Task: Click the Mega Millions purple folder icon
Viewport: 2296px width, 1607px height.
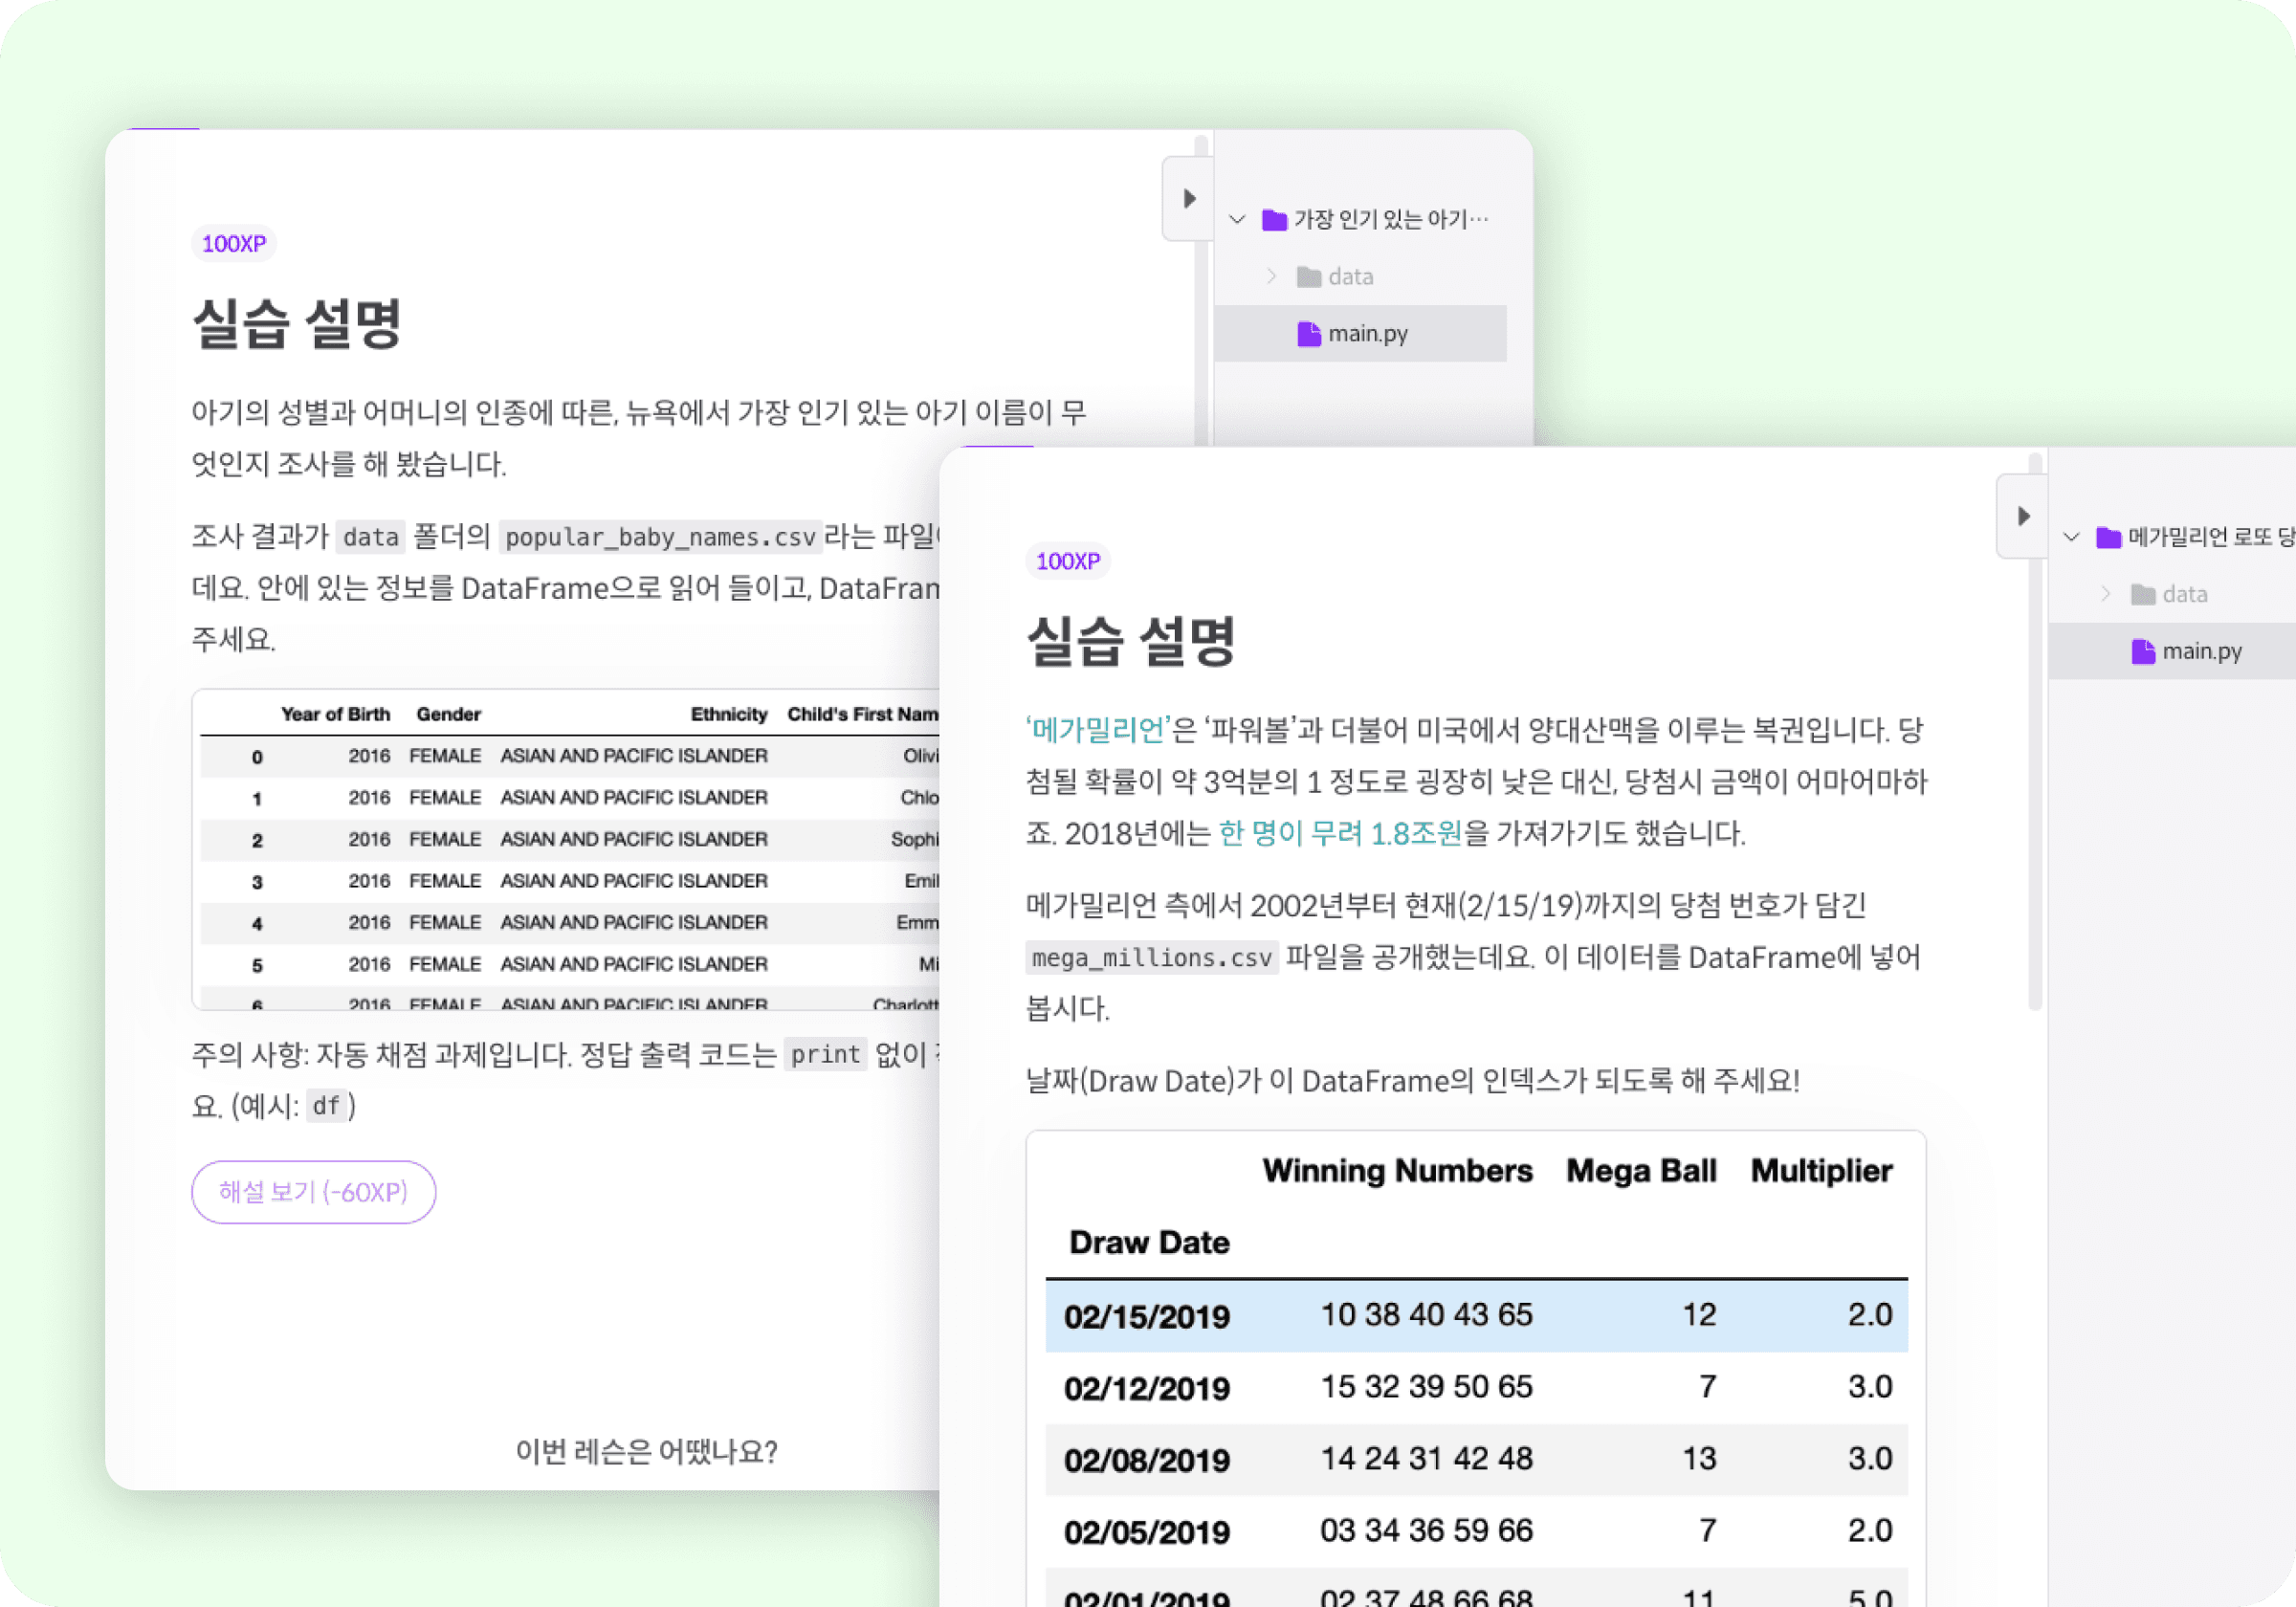Action: [2108, 537]
